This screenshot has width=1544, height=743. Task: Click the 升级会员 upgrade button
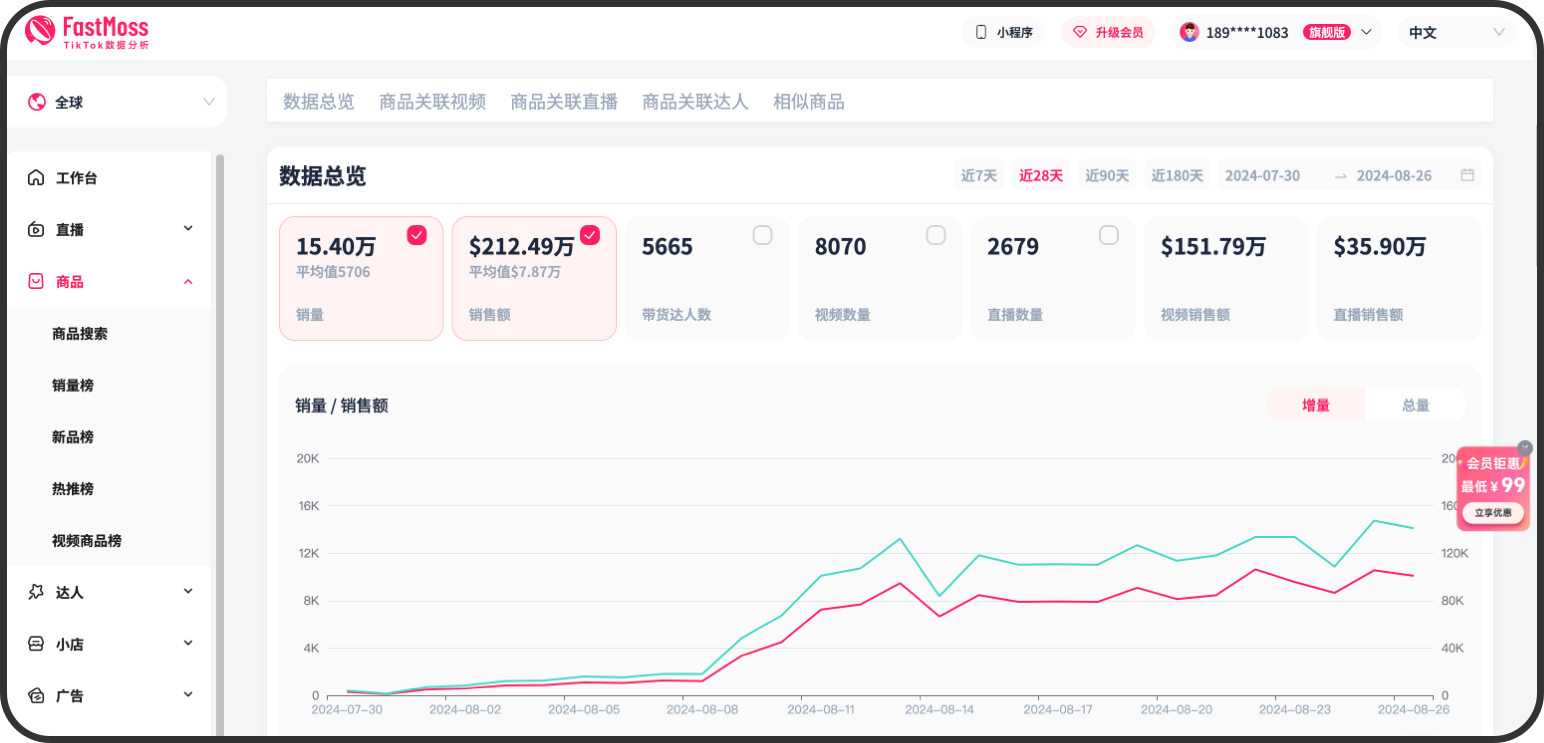tap(1108, 32)
